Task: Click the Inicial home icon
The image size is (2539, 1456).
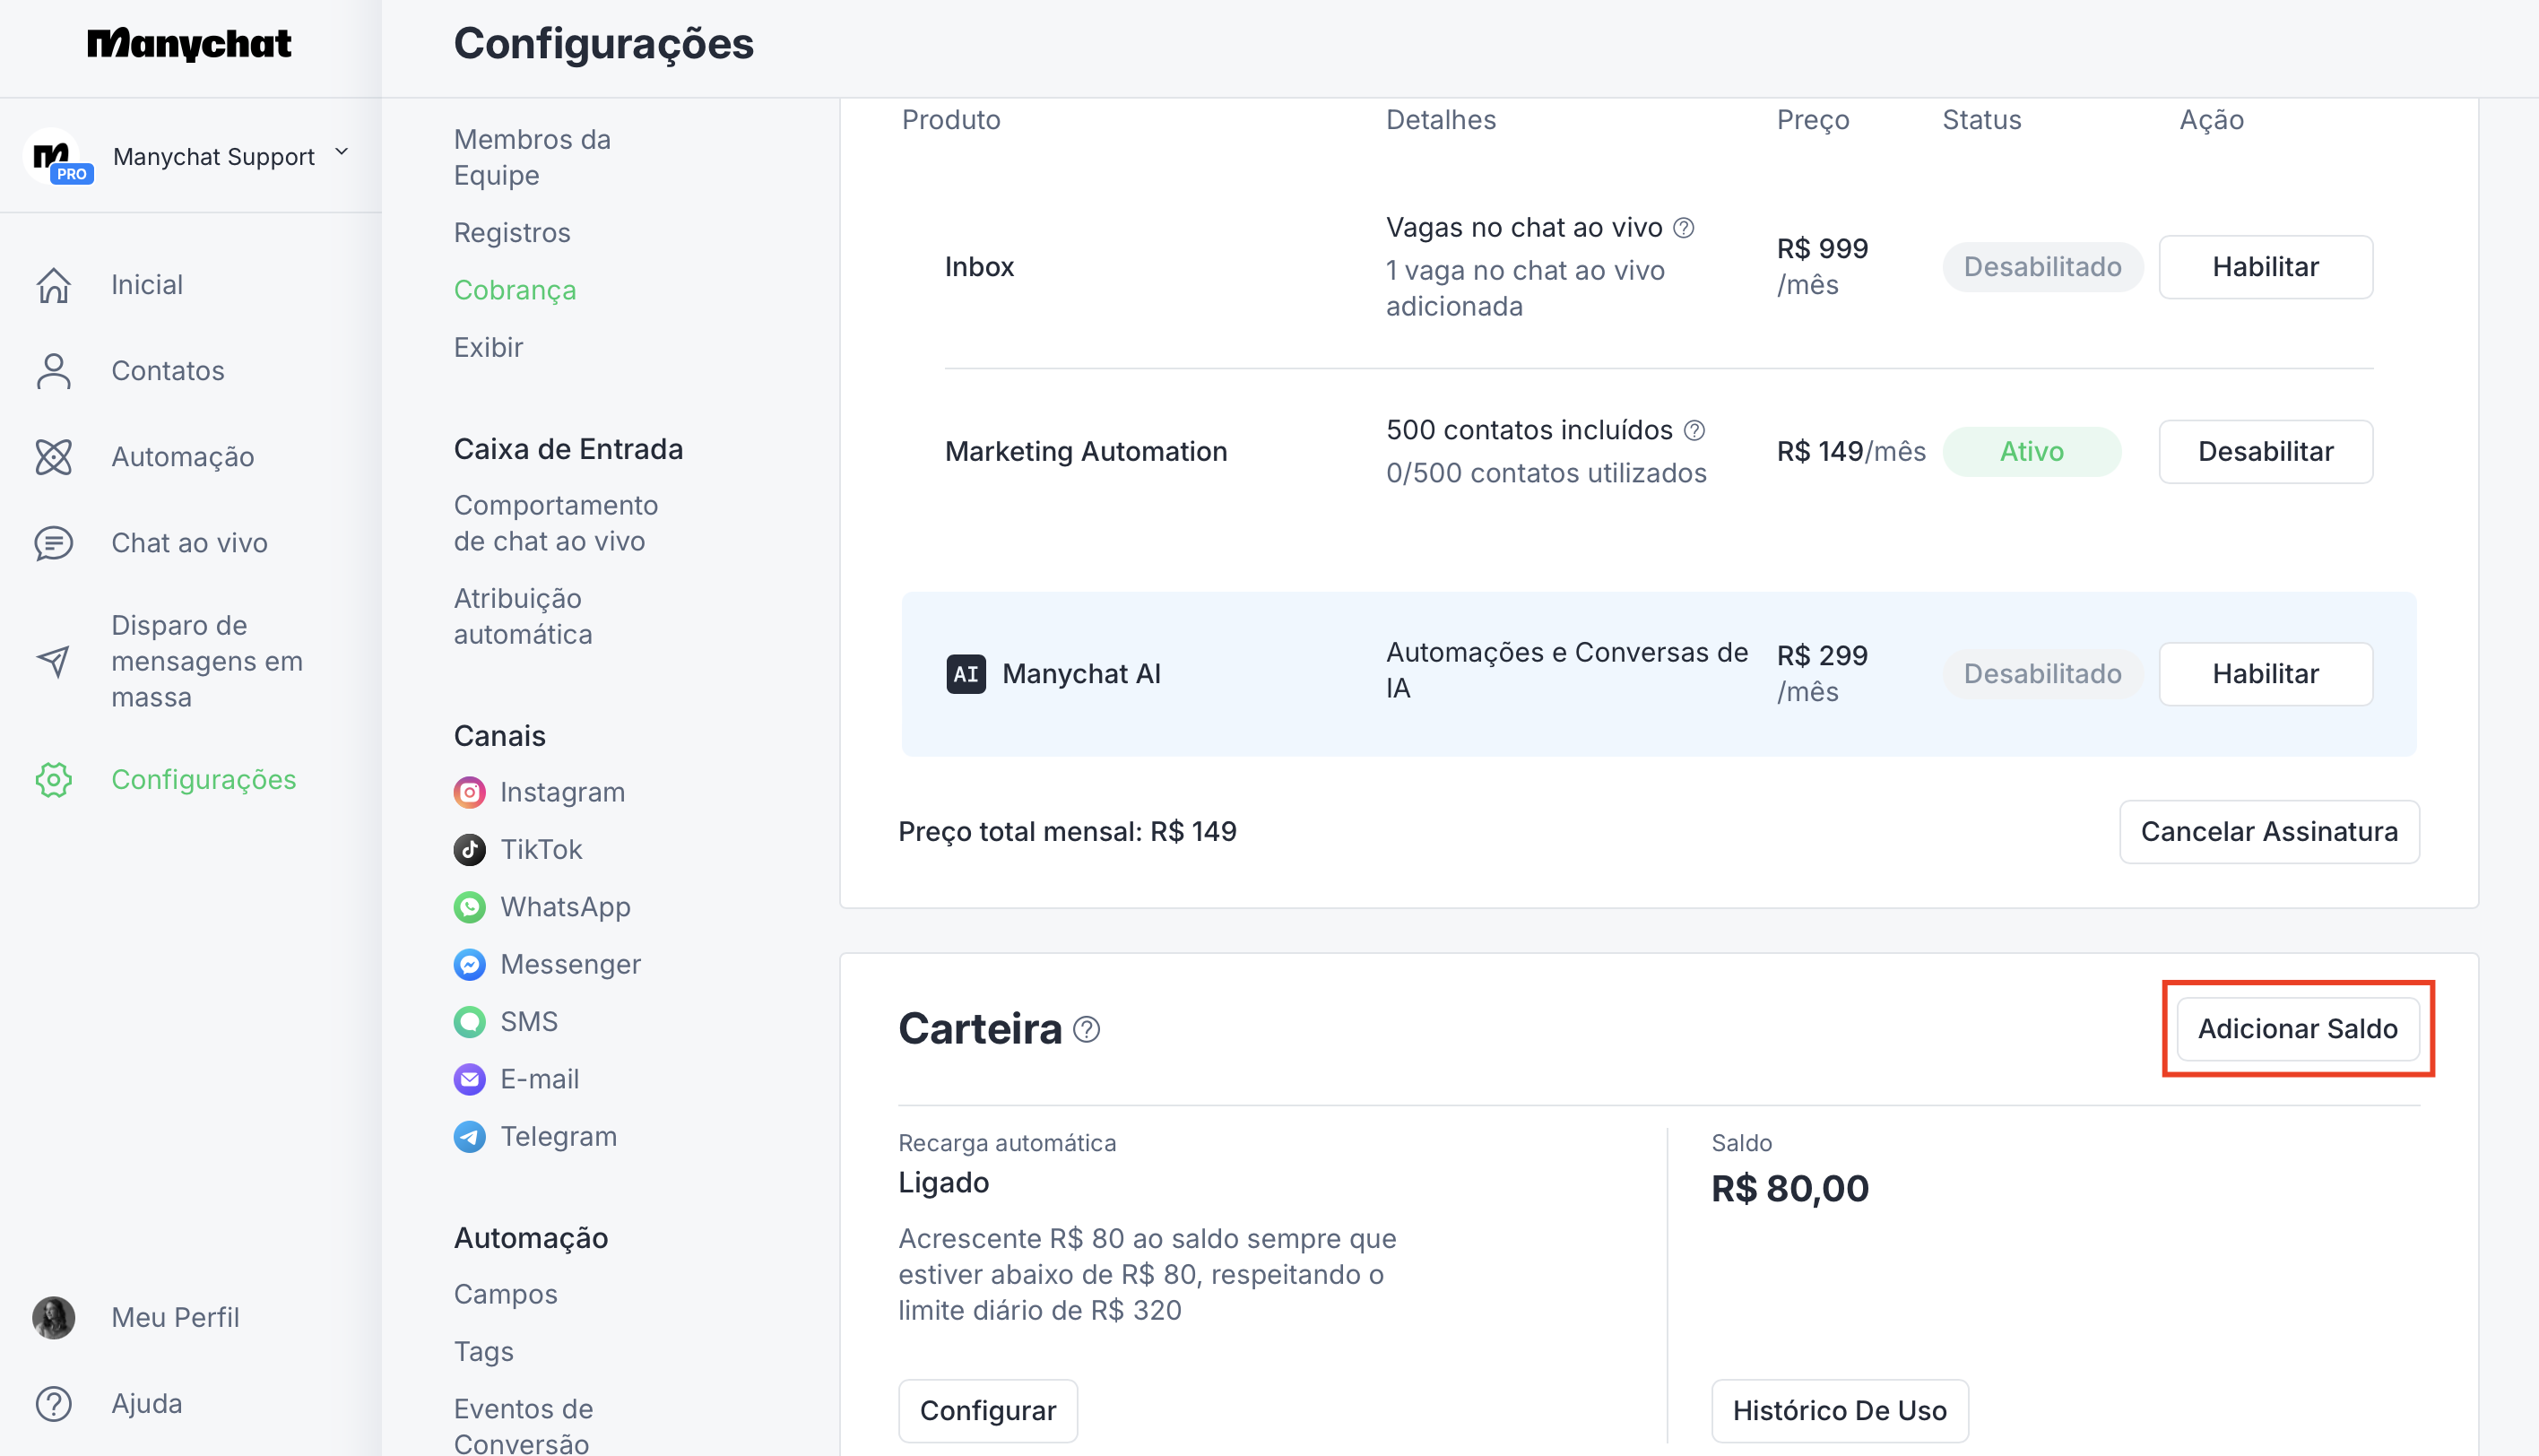Action: (x=54, y=285)
